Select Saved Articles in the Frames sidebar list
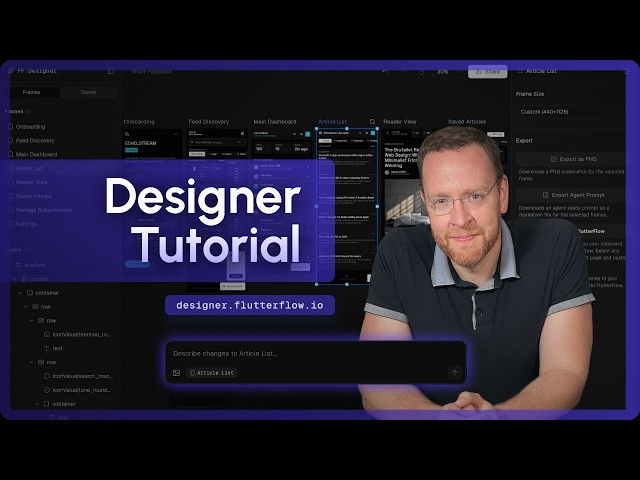This screenshot has width=640, height=480. coord(34,196)
